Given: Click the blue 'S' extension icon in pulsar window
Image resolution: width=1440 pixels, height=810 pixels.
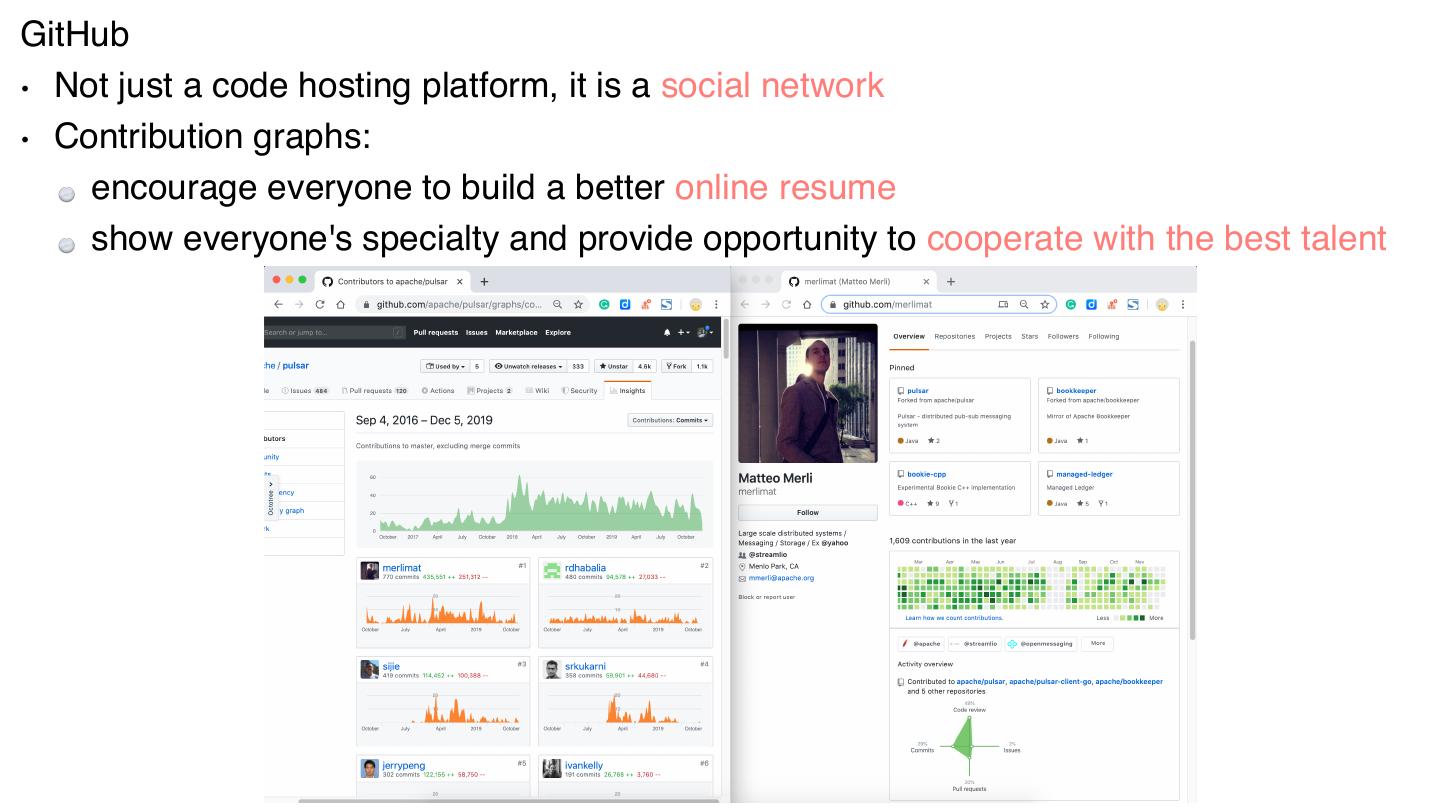Looking at the screenshot, I should pyautogui.click(x=665, y=305).
